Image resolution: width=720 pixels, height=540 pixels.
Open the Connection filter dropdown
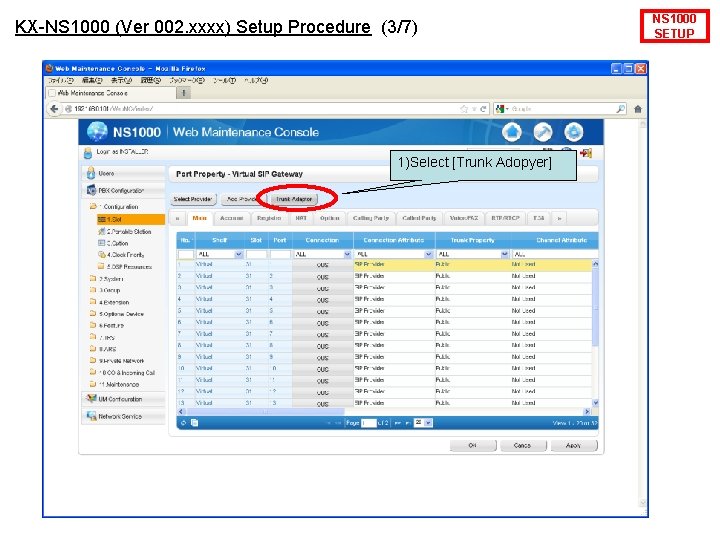[x=347, y=254]
